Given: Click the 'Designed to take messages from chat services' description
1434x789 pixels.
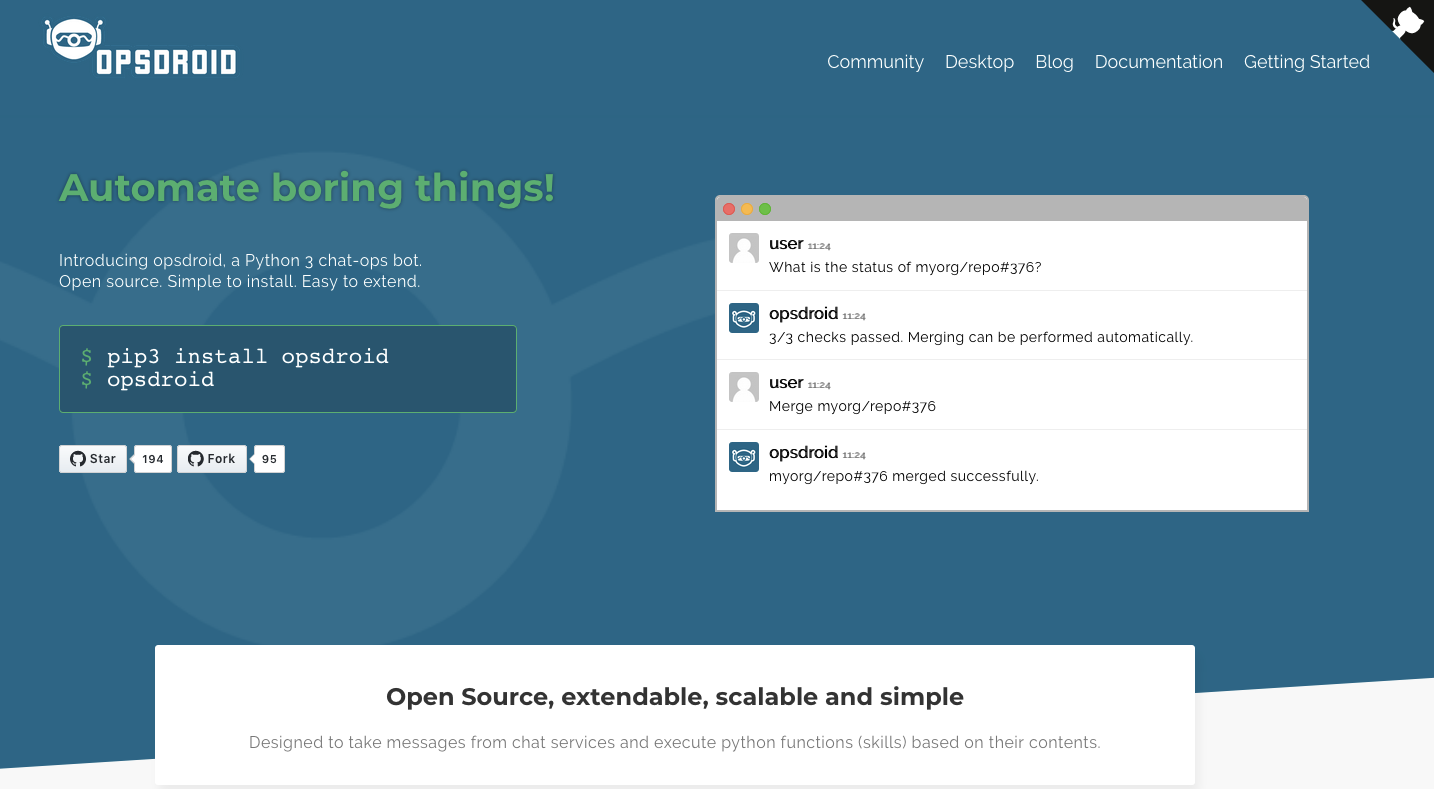Looking at the screenshot, I should [x=675, y=743].
